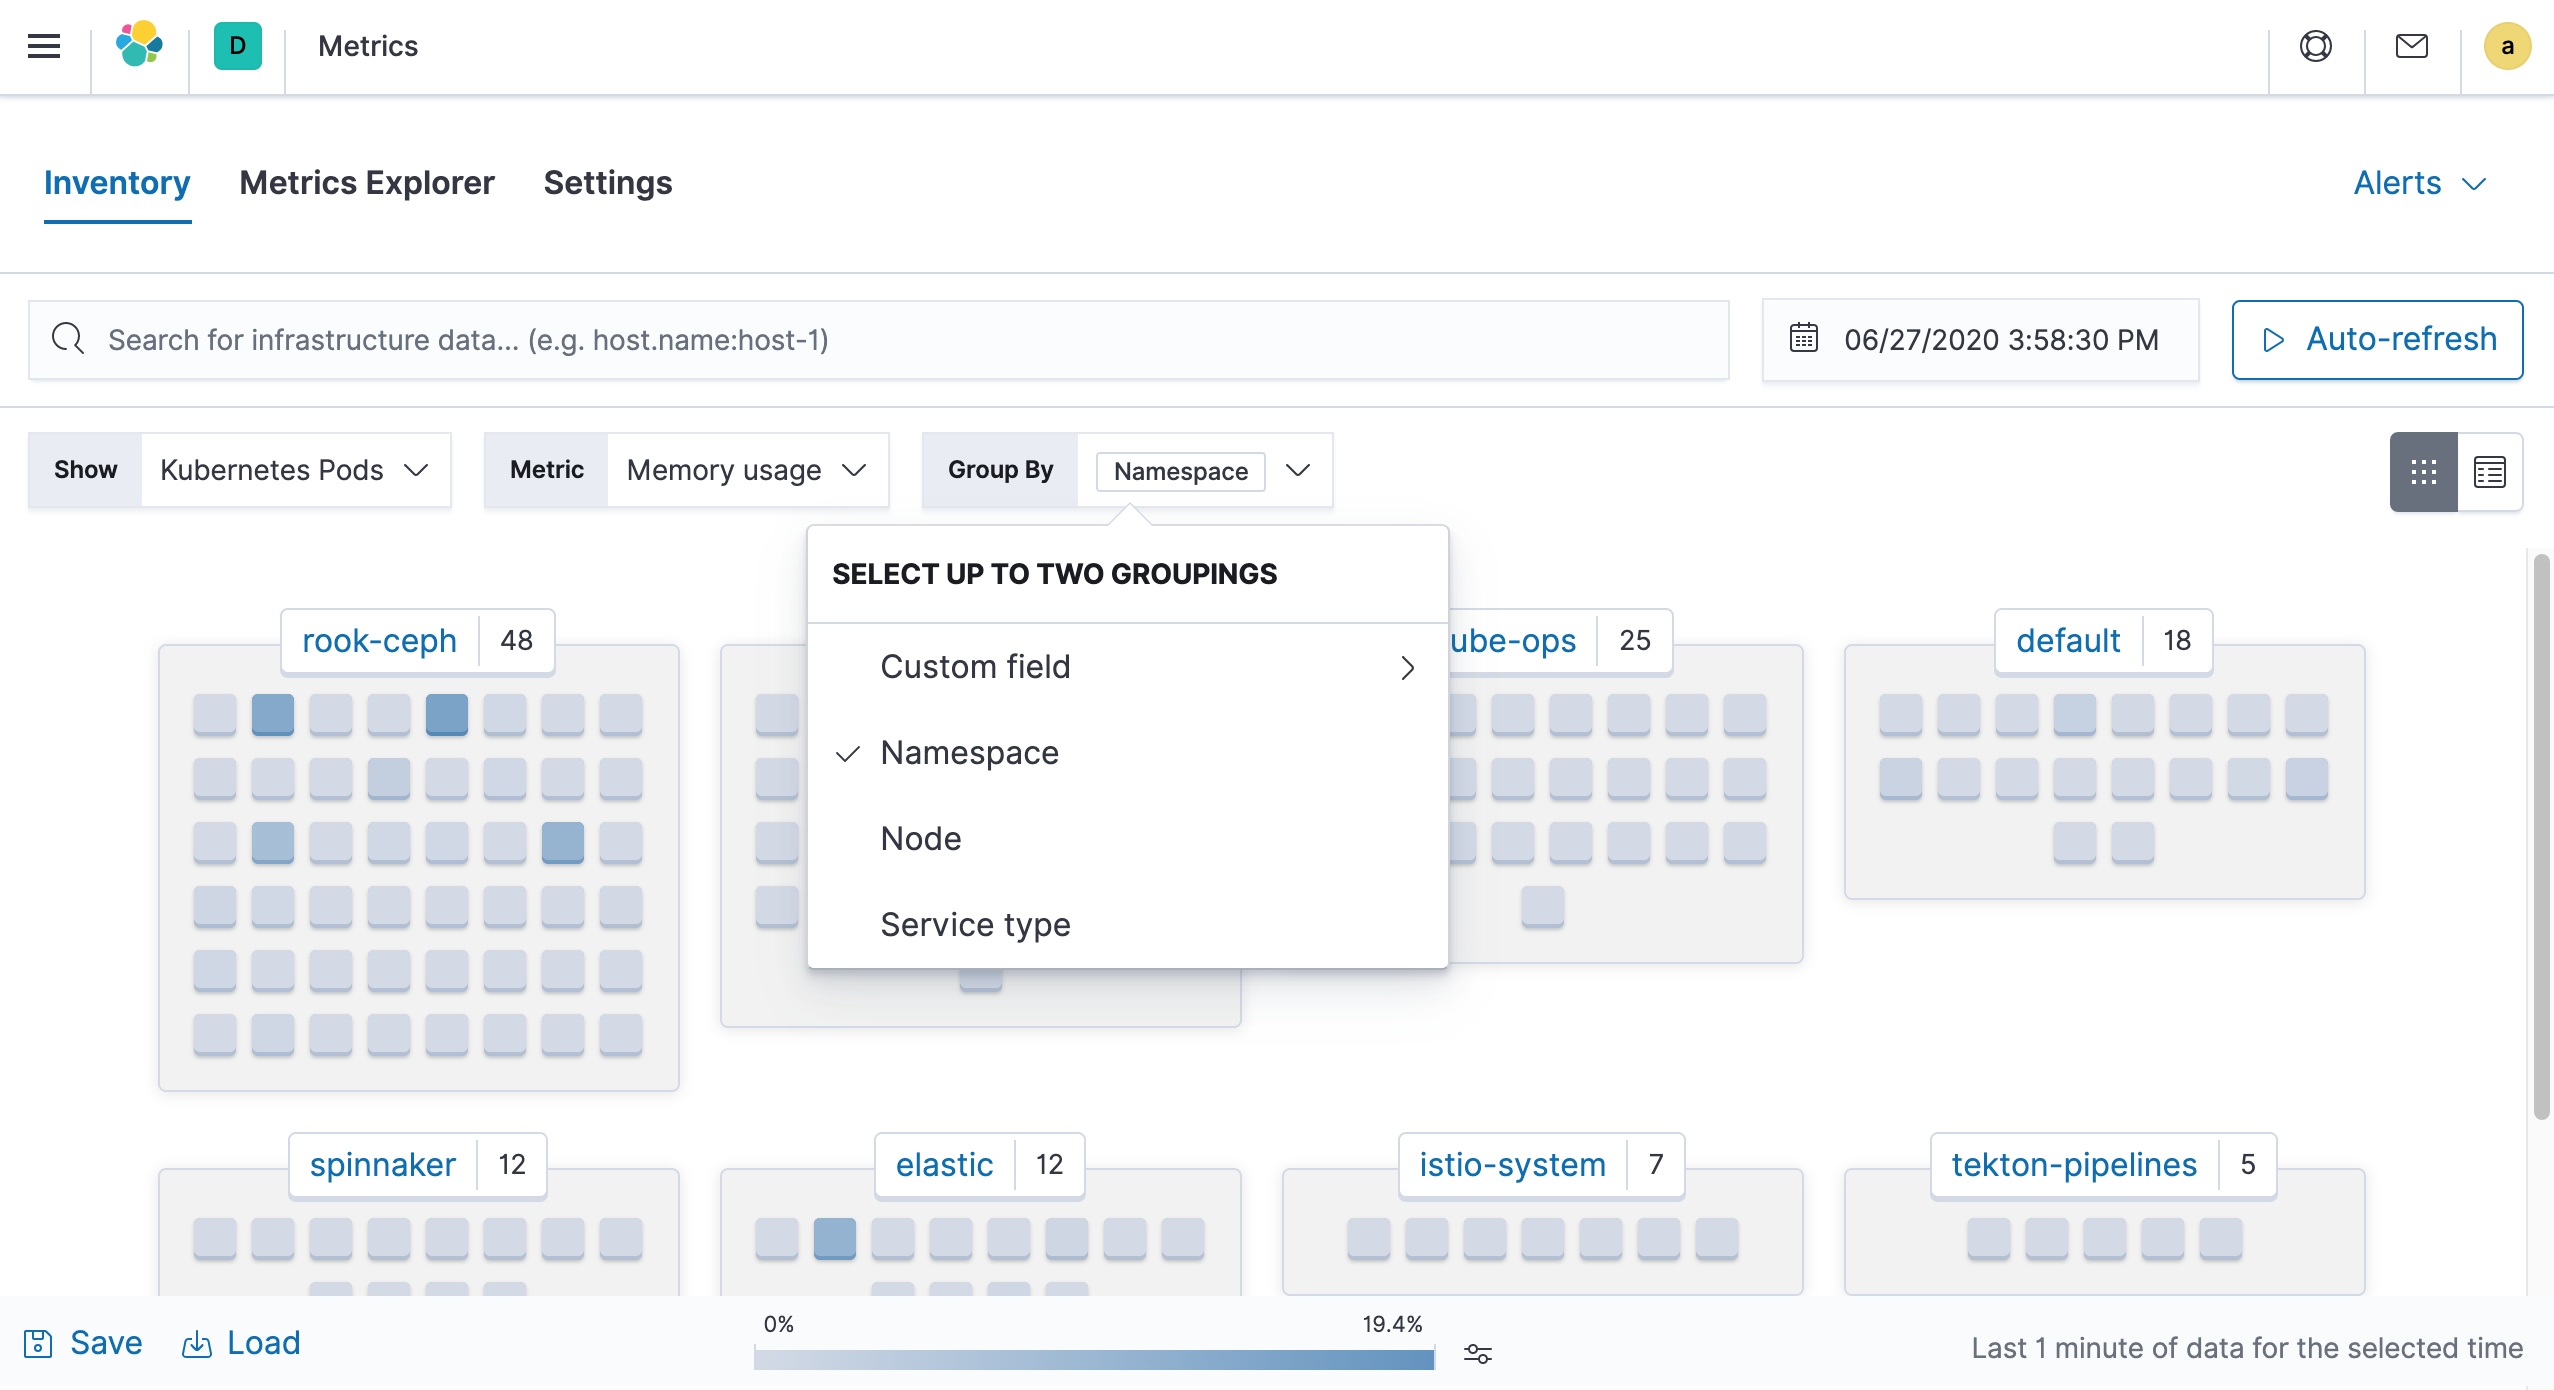Click the calendar icon in date picker
The height and width of the screenshot is (1390, 2554).
click(1804, 338)
